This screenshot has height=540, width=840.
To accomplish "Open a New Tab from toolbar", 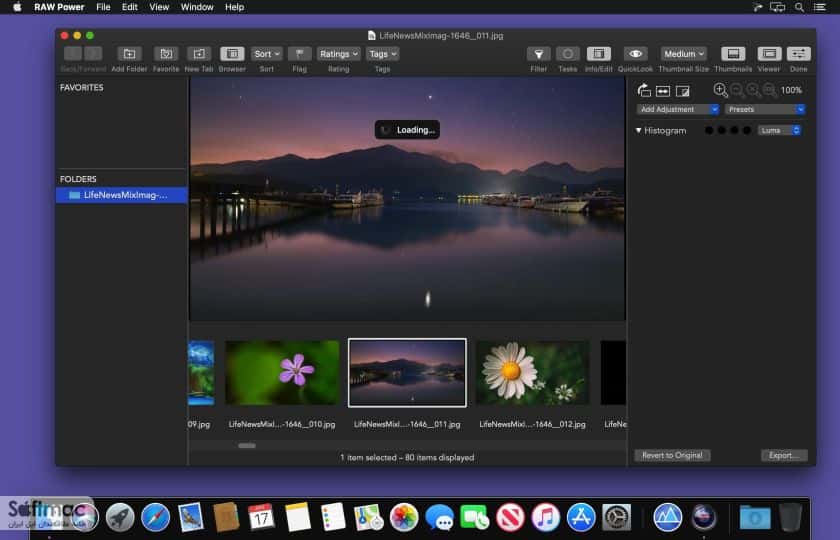I will [199, 54].
